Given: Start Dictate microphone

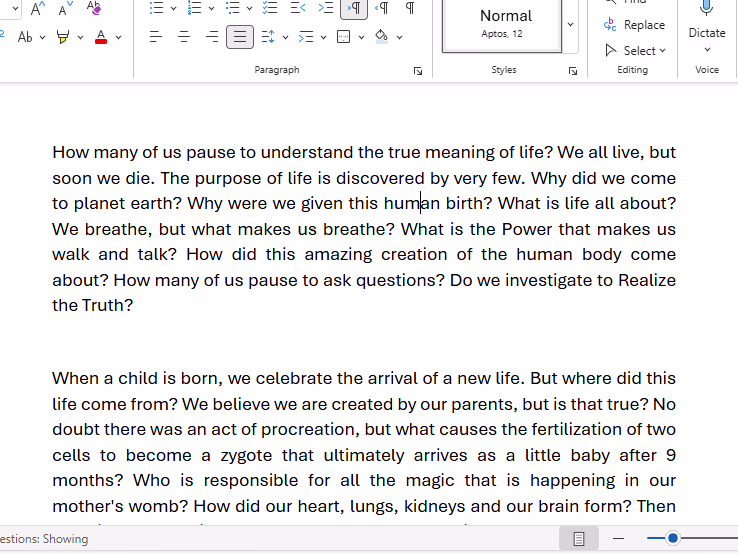Looking at the screenshot, I should (706, 19).
